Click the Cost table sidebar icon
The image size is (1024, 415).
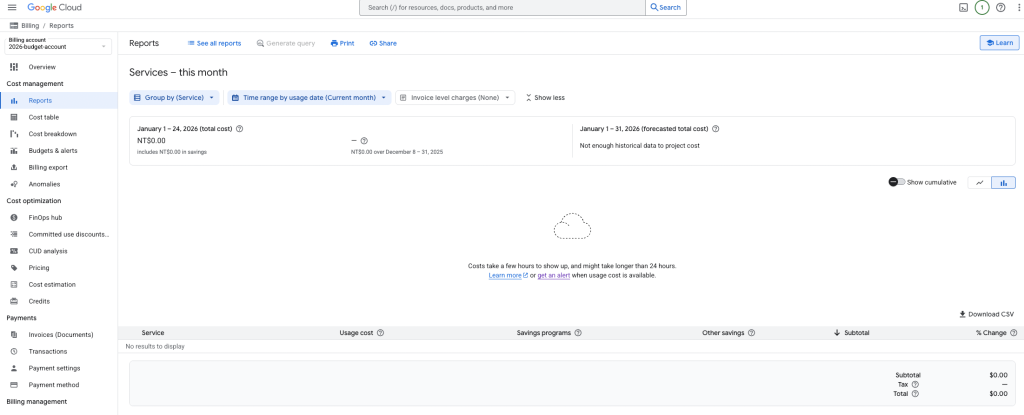tap(14, 117)
